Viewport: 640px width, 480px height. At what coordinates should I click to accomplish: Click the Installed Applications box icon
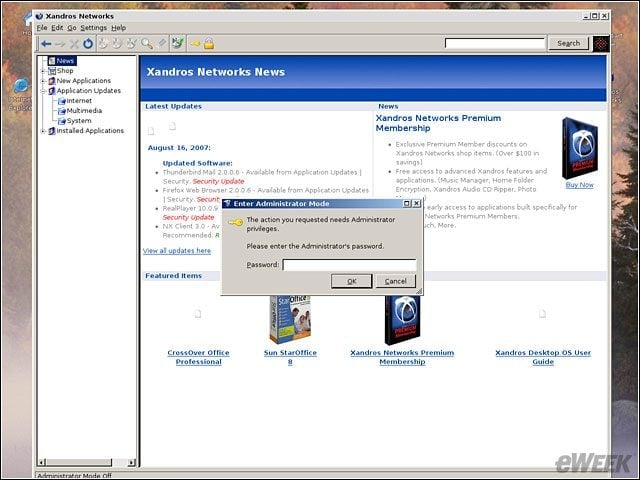[x=51, y=131]
